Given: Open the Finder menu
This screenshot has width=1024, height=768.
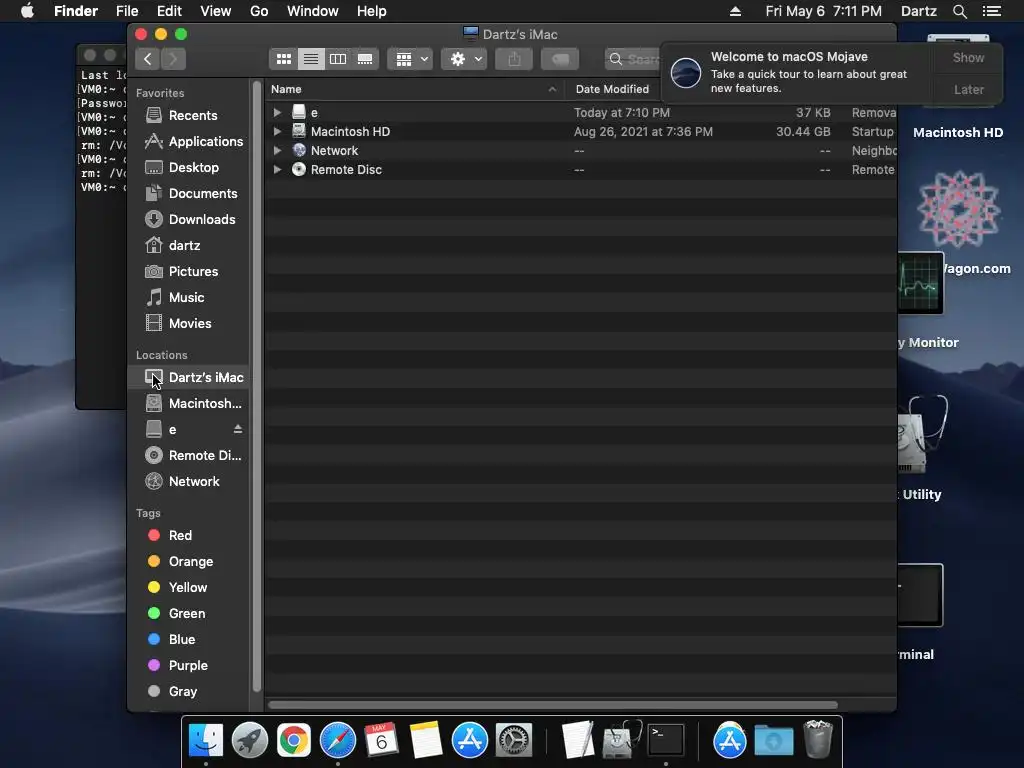Looking at the screenshot, I should 76,11.
